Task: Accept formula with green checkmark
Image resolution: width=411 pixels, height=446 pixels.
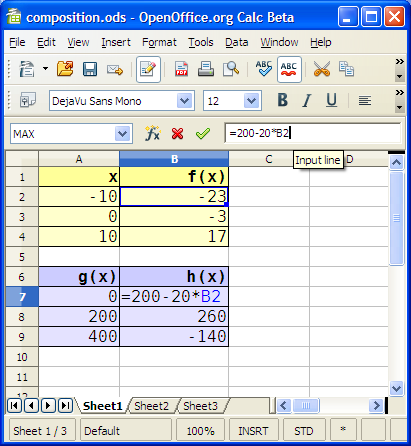Action: [203, 134]
